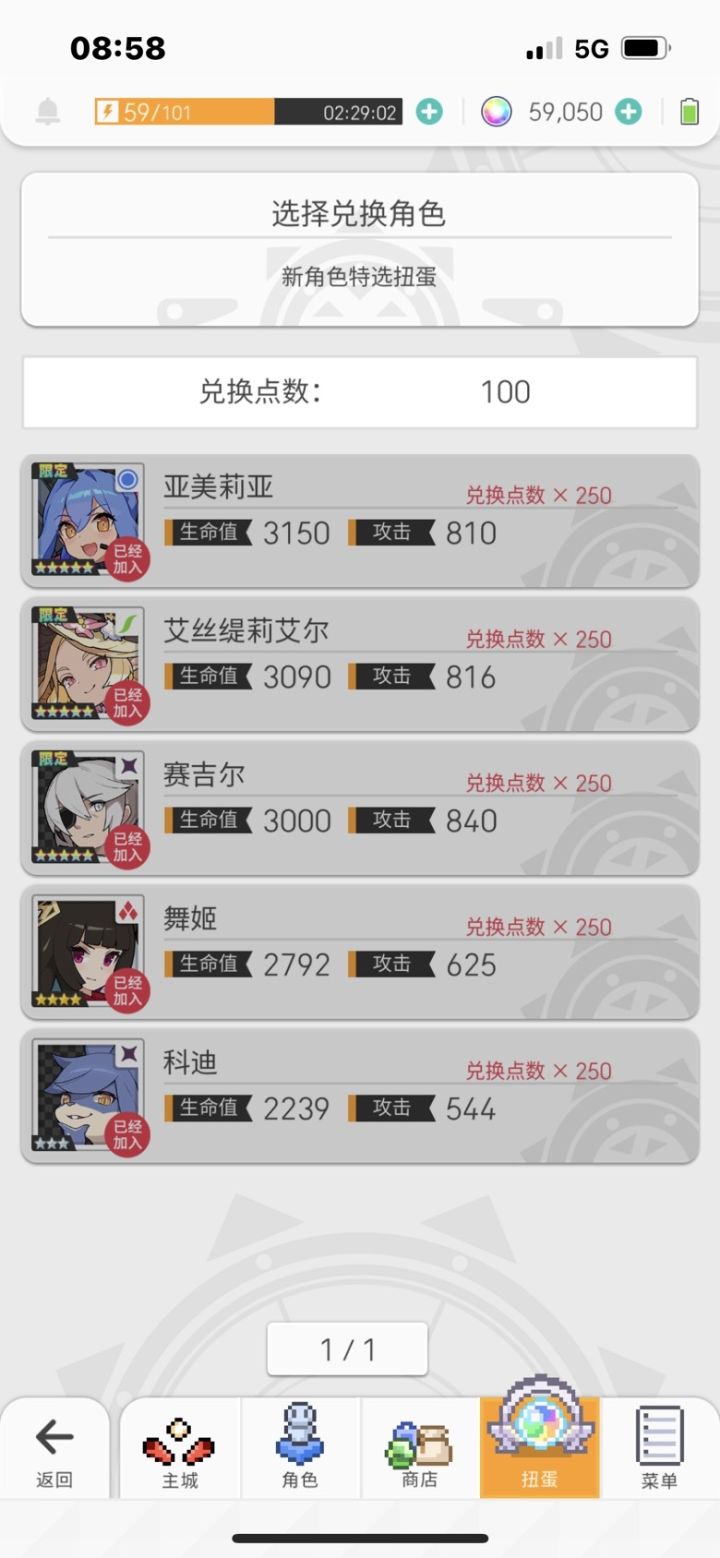720x1558 pixels.
Task: Add stamina with the plus icon beside the timer
Action: [x=429, y=112]
